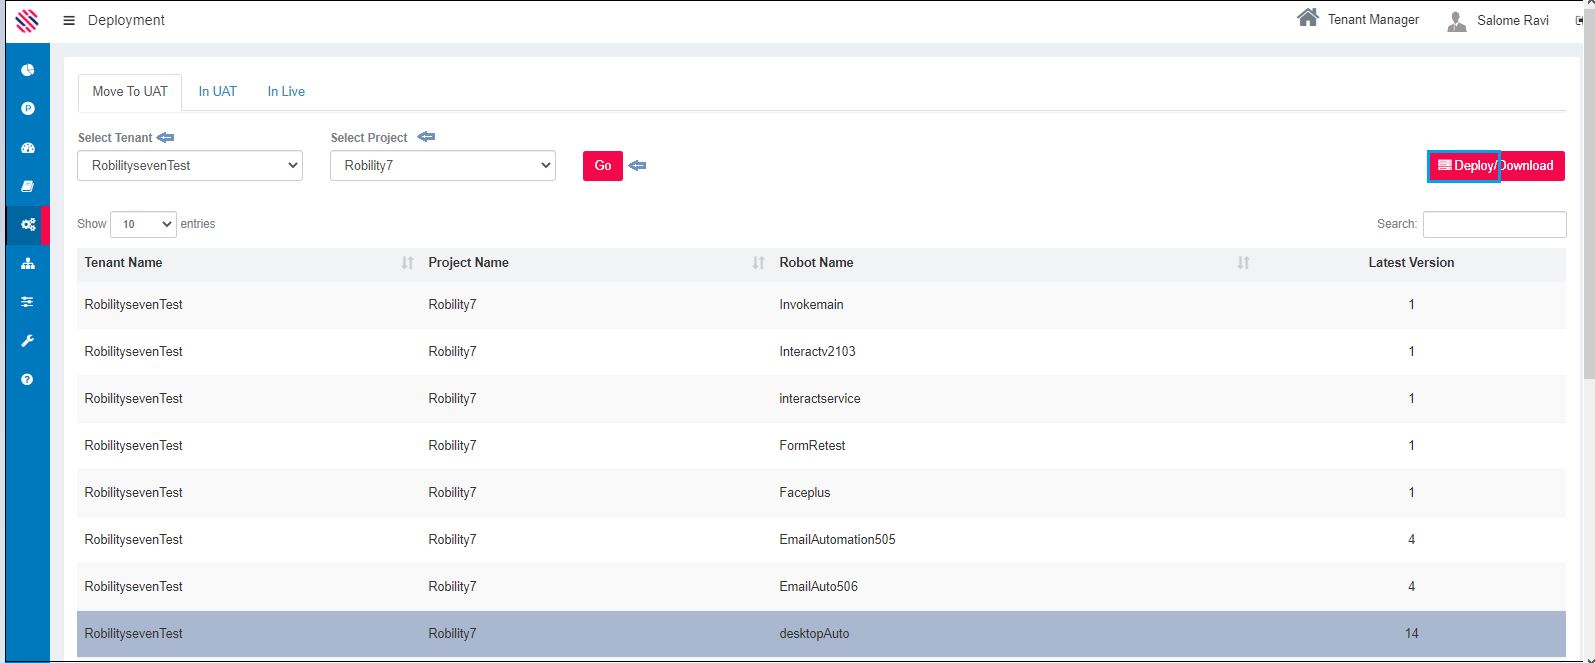Viewport: 1595px width, 663px height.
Task: Click the Tenant Manager home icon
Action: (x=1307, y=18)
